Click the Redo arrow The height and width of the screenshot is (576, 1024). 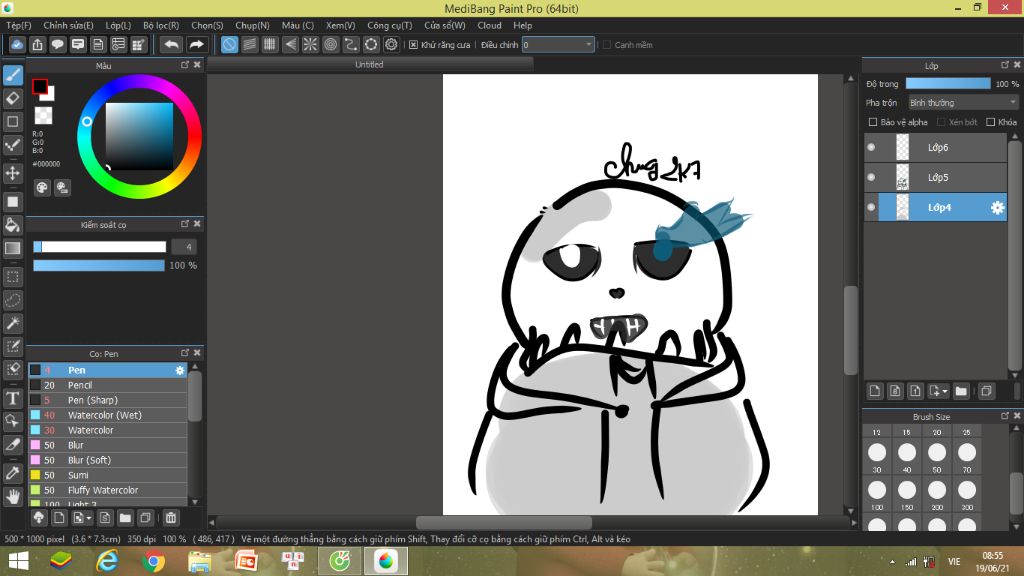[196, 44]
